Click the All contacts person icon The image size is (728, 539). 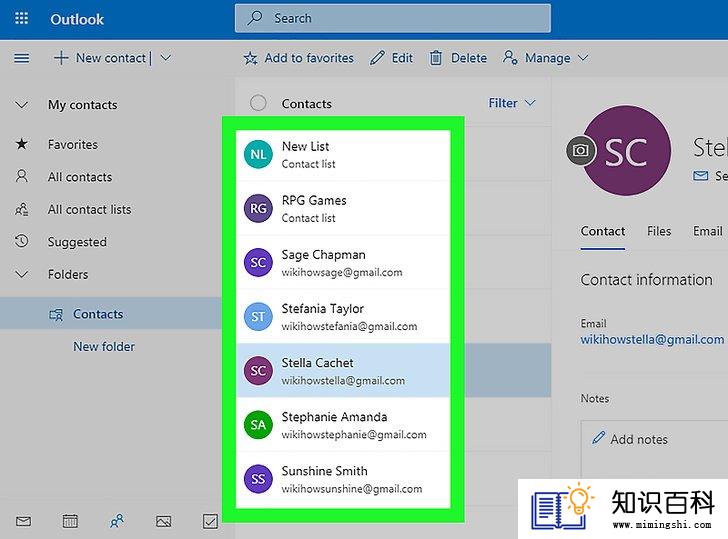pos(21,176)
